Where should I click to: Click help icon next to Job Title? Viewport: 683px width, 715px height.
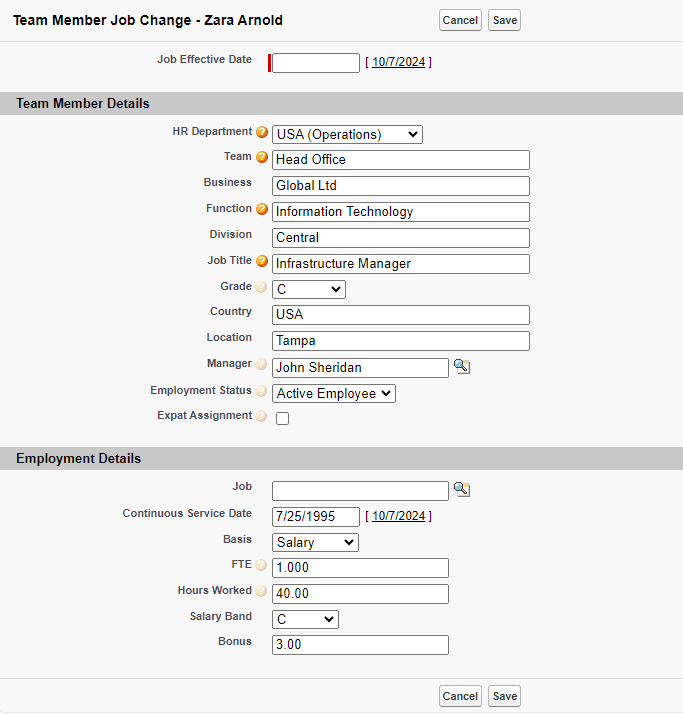pos(262,261)
